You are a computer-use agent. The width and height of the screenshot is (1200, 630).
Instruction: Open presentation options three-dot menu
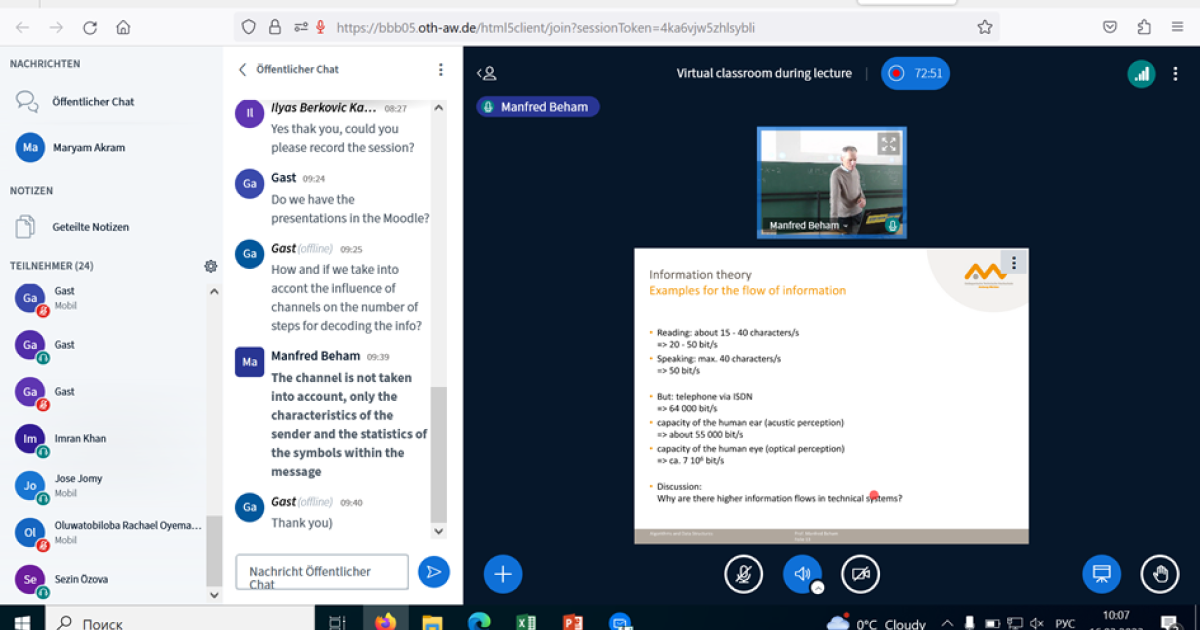[x=1014, y=263]
